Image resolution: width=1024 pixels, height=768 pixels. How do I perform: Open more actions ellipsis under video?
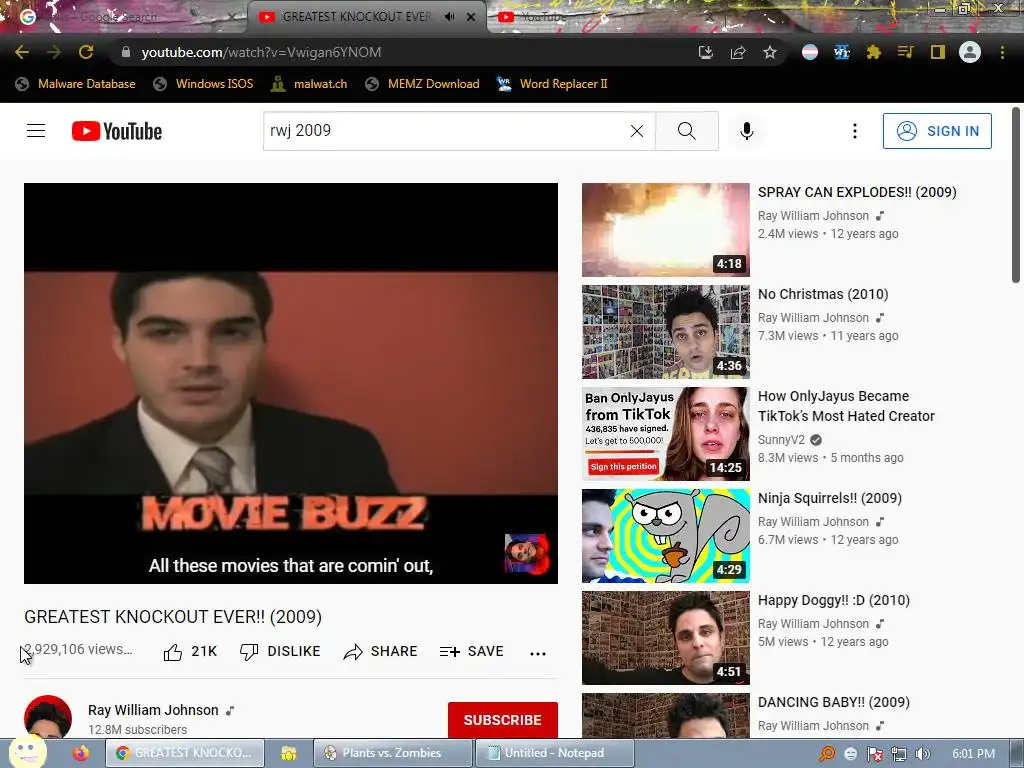point(537,653)
